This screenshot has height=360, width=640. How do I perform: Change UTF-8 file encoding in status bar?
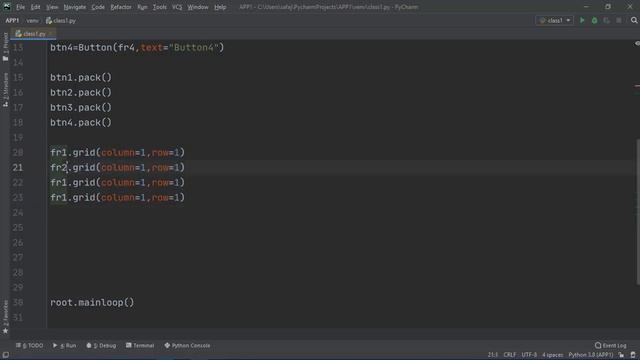529,355
